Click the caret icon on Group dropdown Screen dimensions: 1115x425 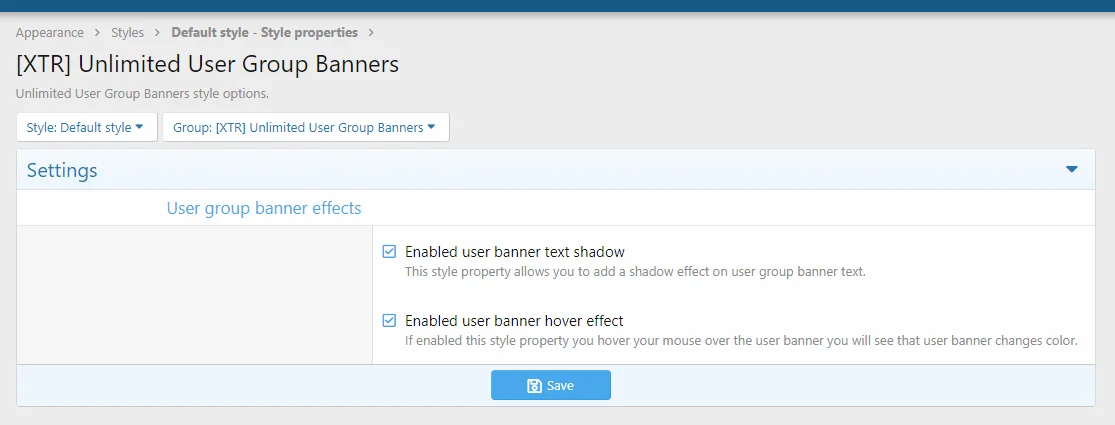click(431, 127)
